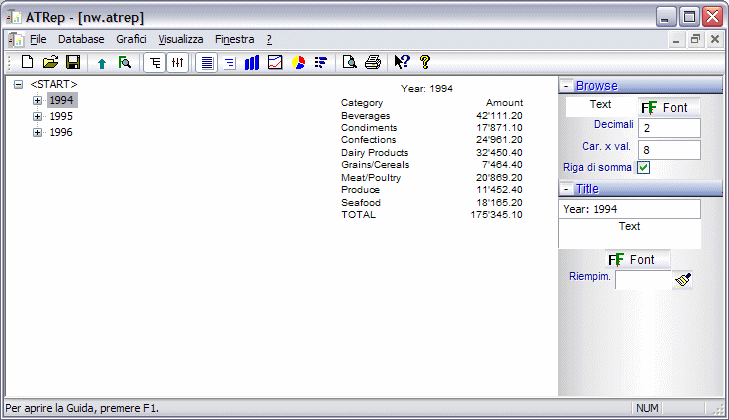Select the 1996 tree item
Screen dimensions: 729x420
(x=61, y=132)
